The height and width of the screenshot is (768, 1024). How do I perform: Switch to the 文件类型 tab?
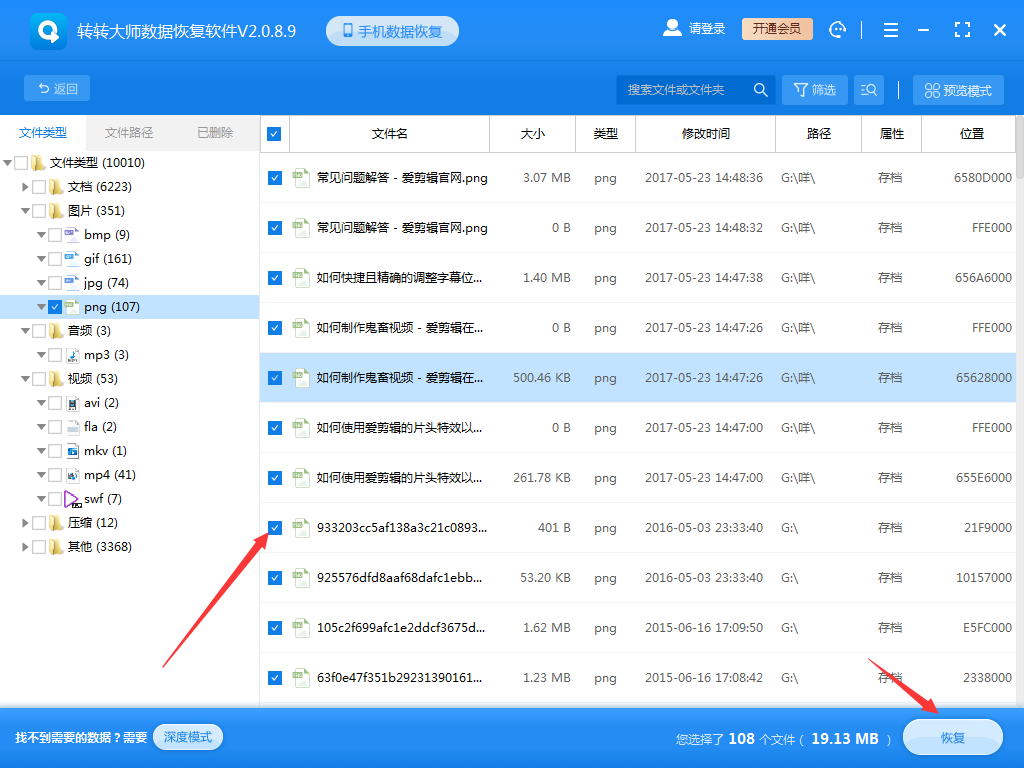pos(43,133)
